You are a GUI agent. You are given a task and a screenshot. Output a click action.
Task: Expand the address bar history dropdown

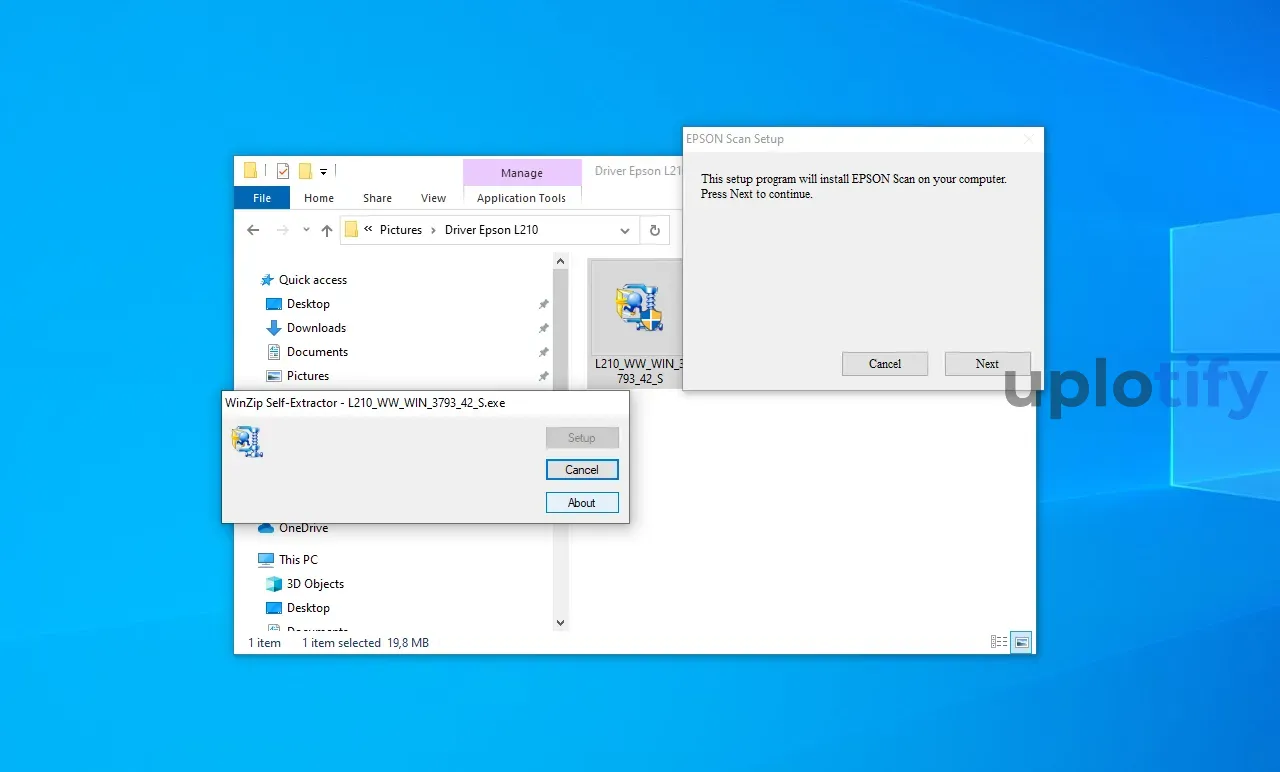625,230
